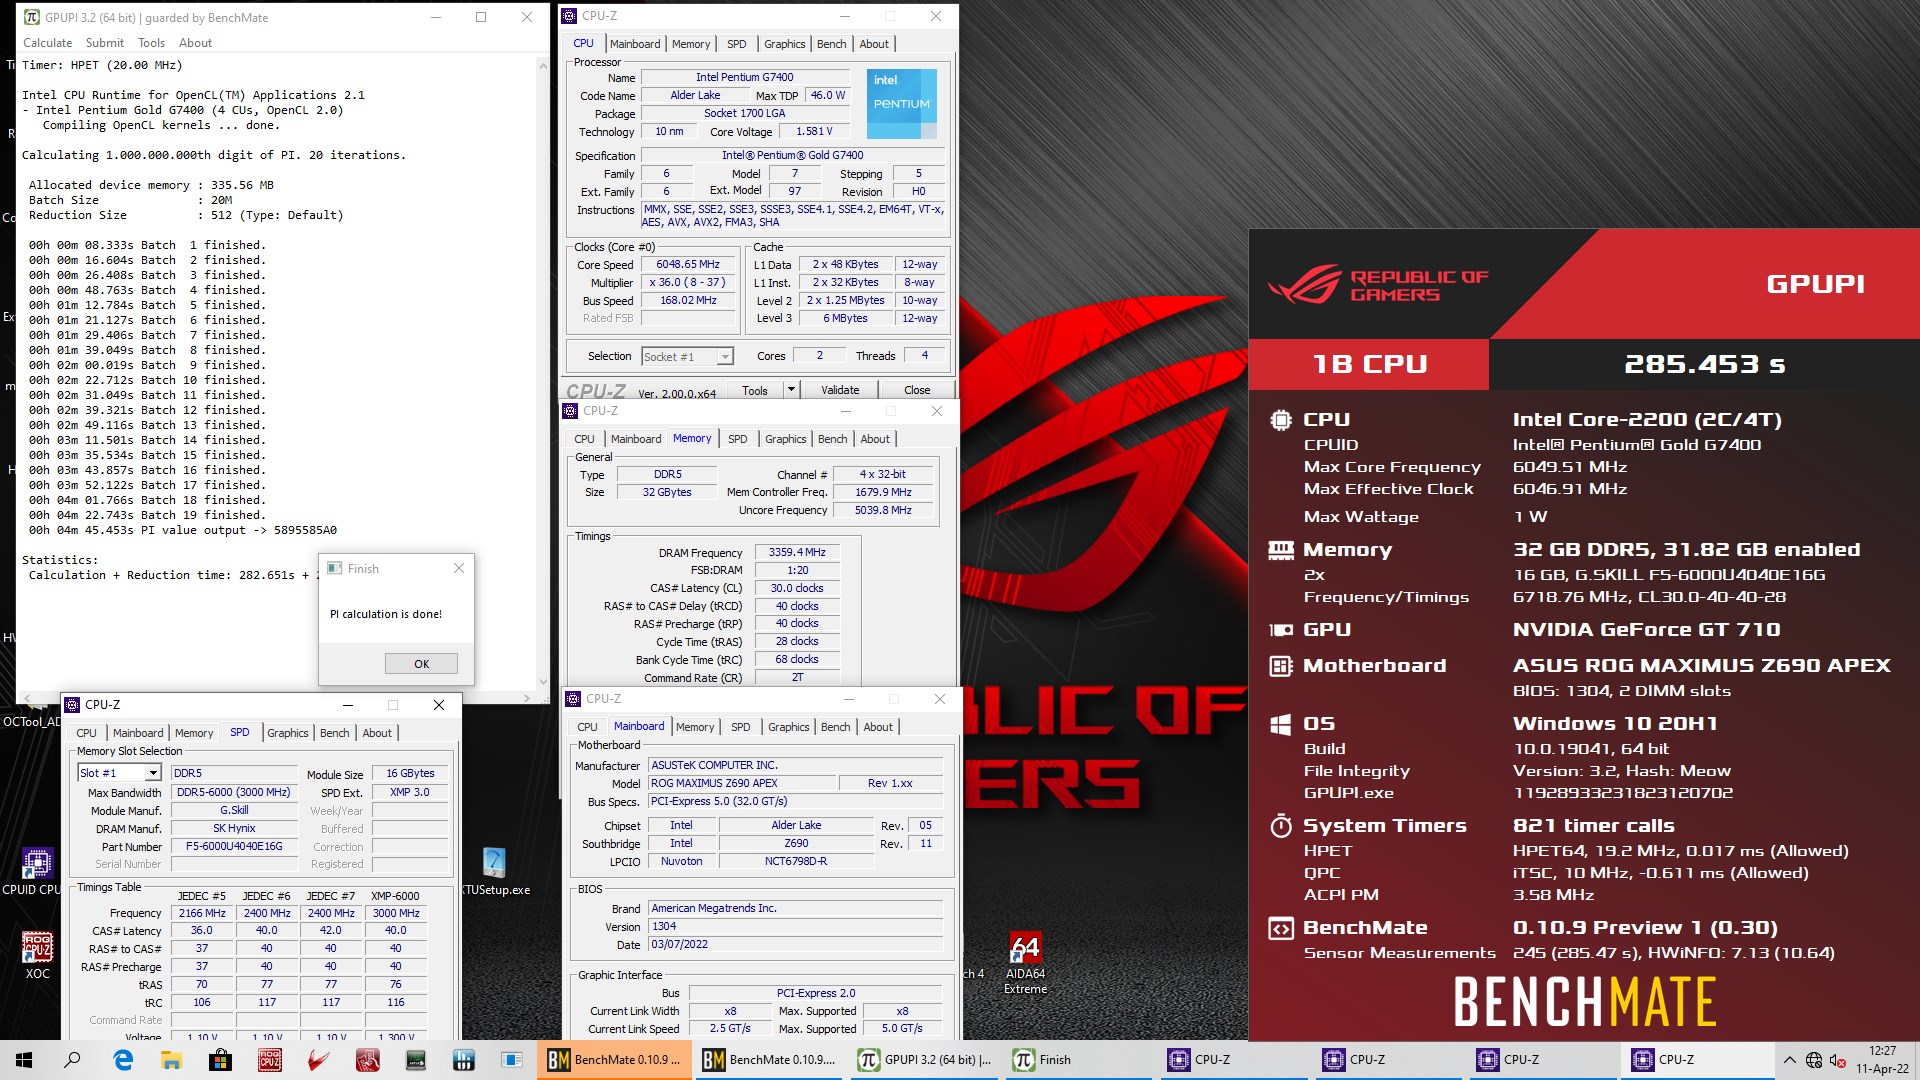Screen dimensions: 1920x1080
Task: Click the BenchMate code icon in result panel
Action: coord(1281,929)
